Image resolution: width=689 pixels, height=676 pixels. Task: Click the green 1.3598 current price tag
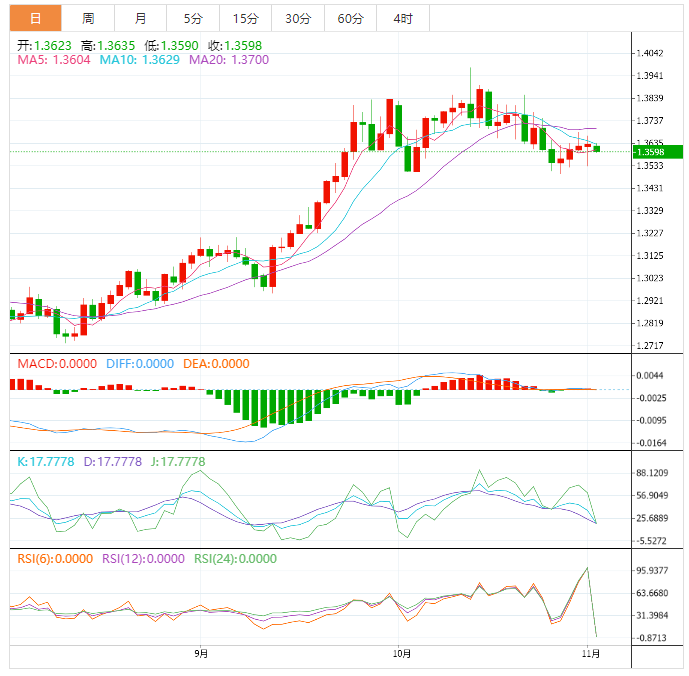657,152
